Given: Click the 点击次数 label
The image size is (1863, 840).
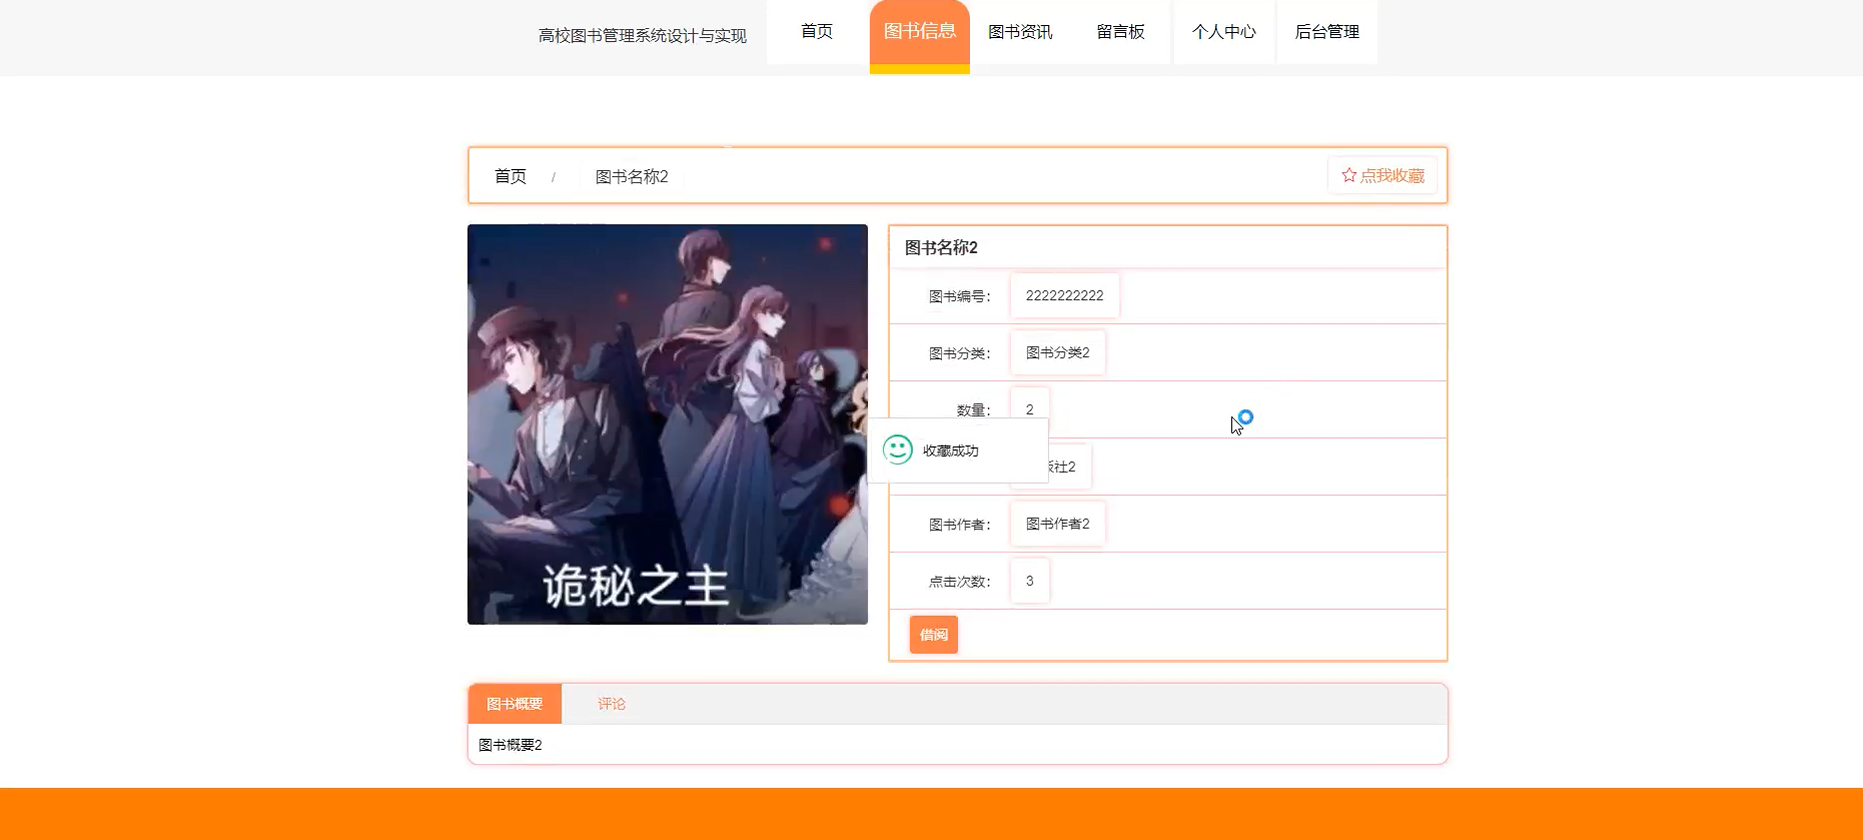Looking at the screenshot, I should pos(959,581).
